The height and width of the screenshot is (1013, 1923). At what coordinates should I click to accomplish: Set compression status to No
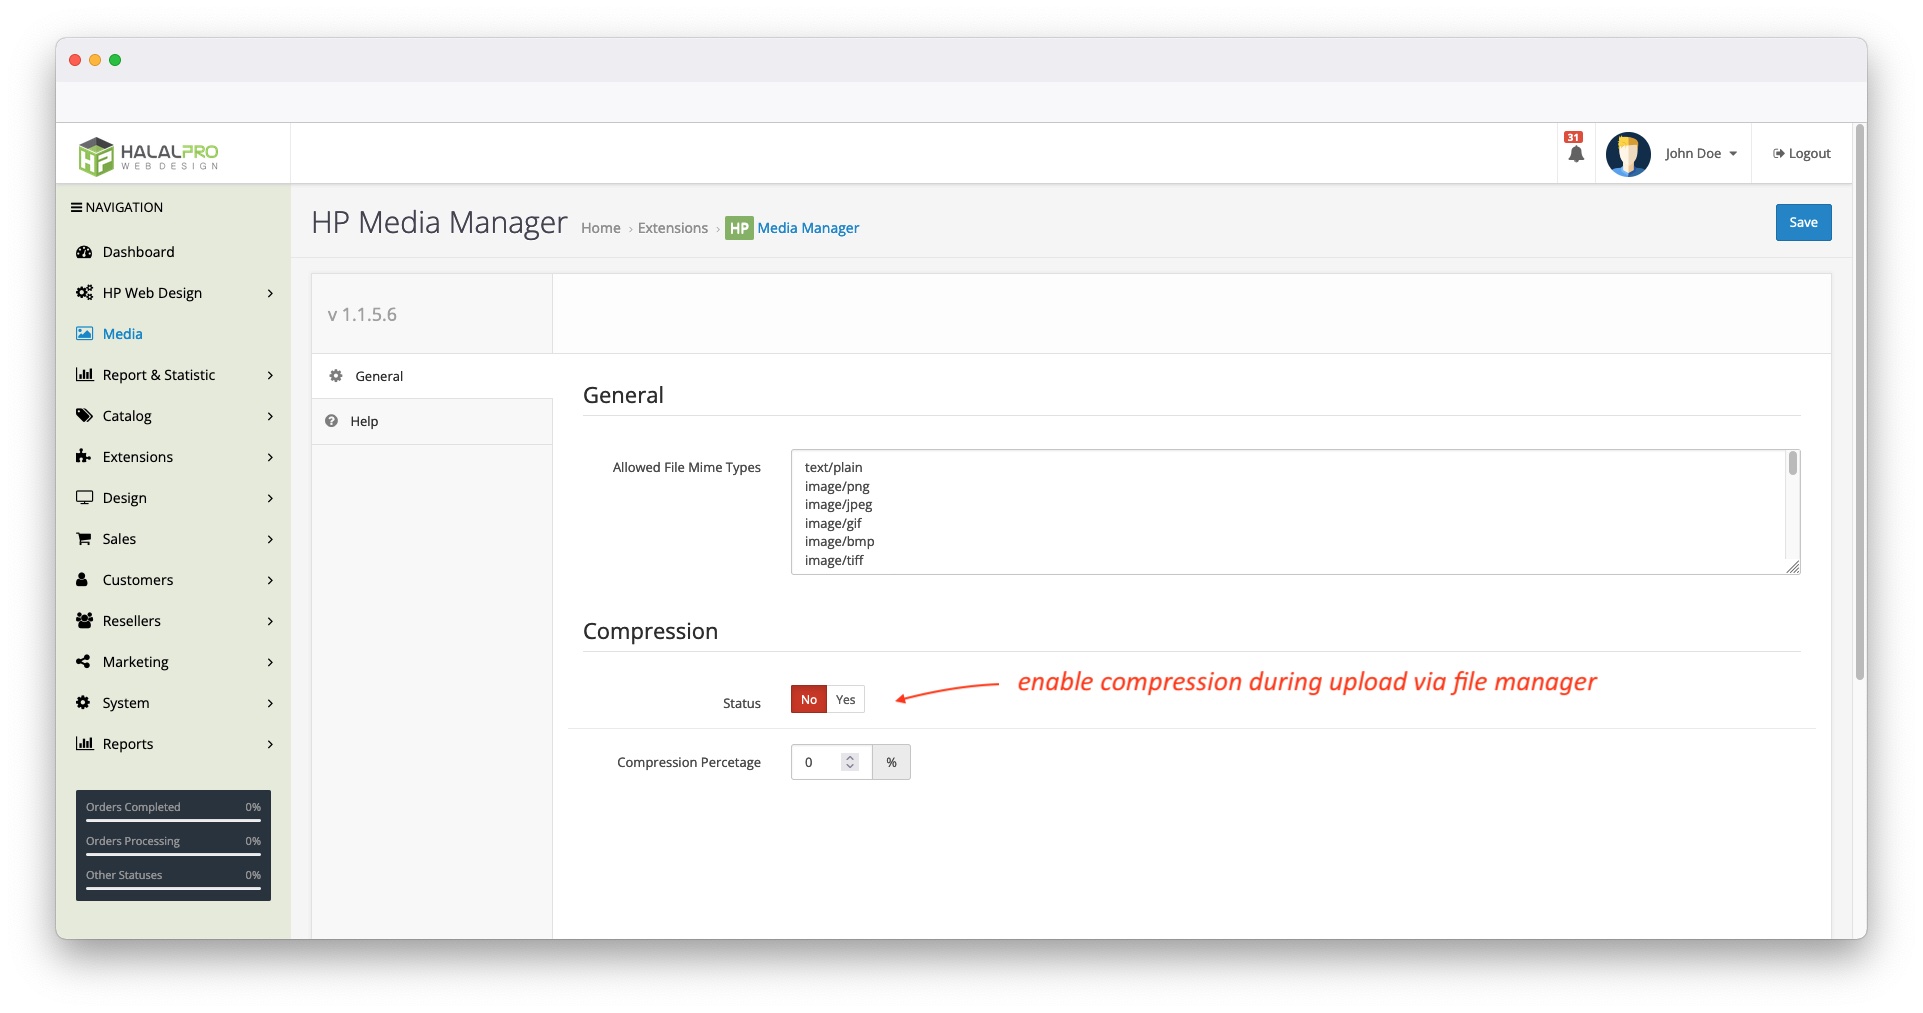coord(808,700)
